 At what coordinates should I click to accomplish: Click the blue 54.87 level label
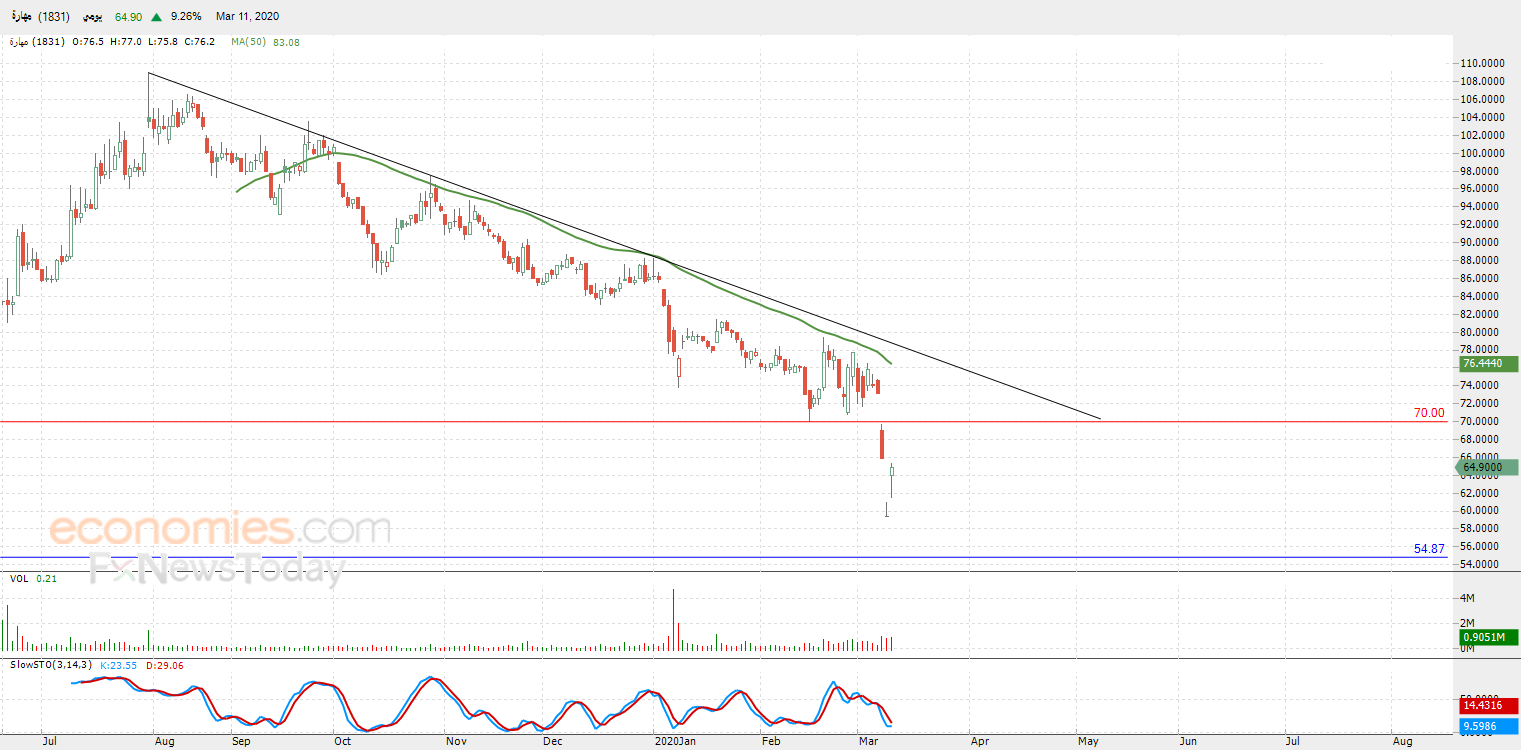coord(1430,549)
